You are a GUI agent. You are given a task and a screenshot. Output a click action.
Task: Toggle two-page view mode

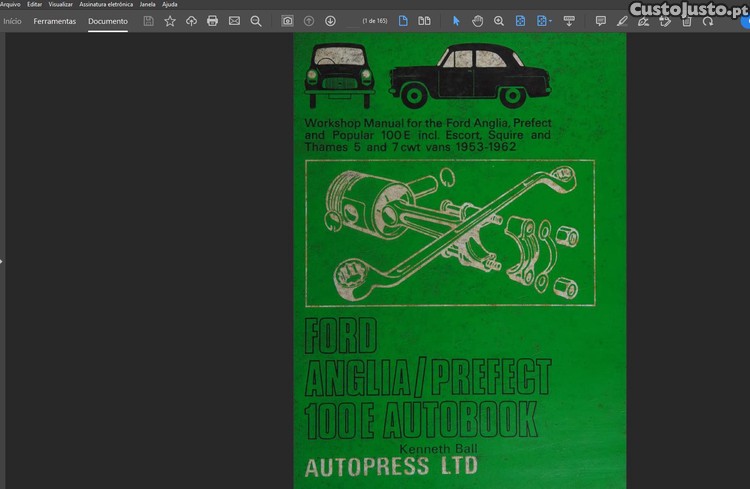[x=424, y=21]
